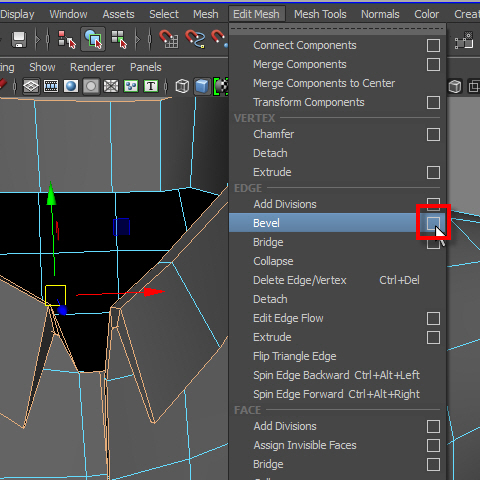The height and width of the screenshot is (480, 480).
Task: Click the Save scene floppy disk icon
Action: (x=19, y=40)
